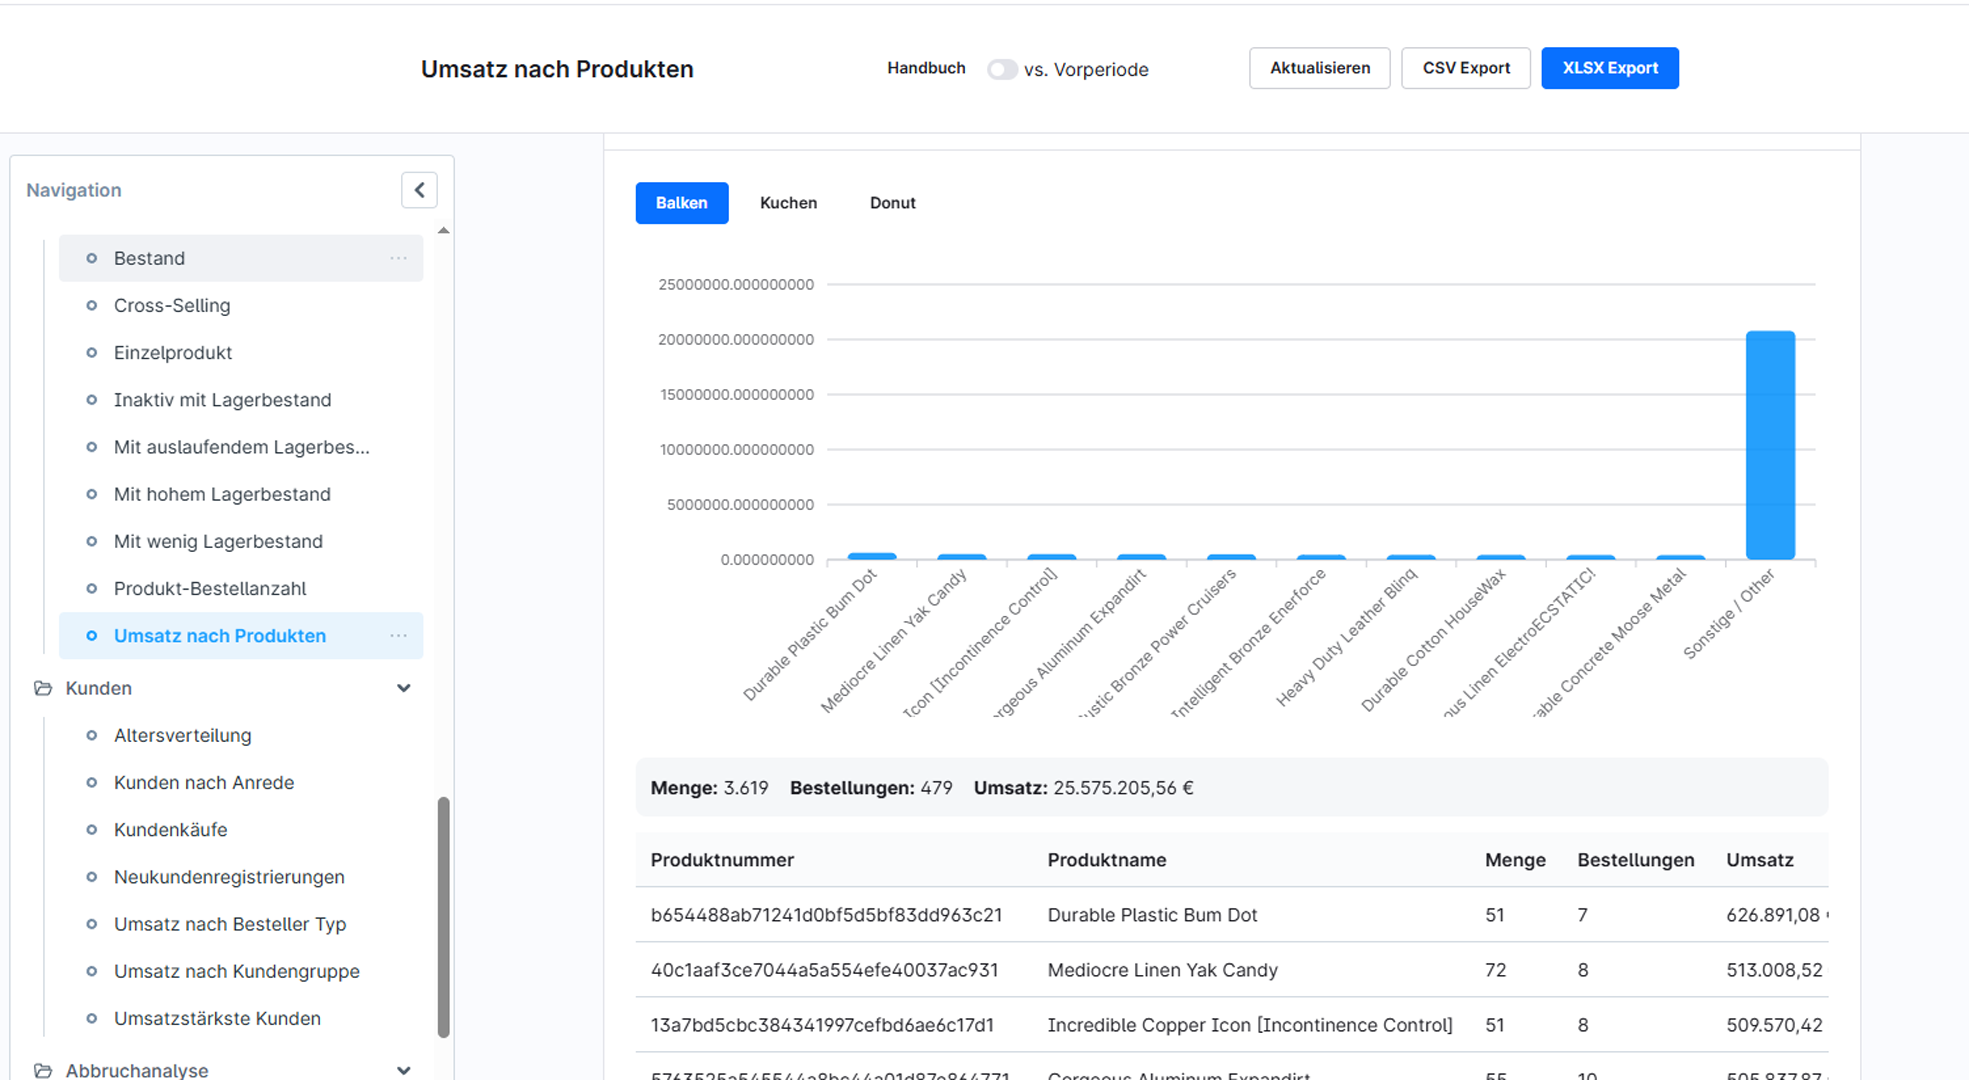
Task: Click the Menge column header
Action: point(1515,860)
